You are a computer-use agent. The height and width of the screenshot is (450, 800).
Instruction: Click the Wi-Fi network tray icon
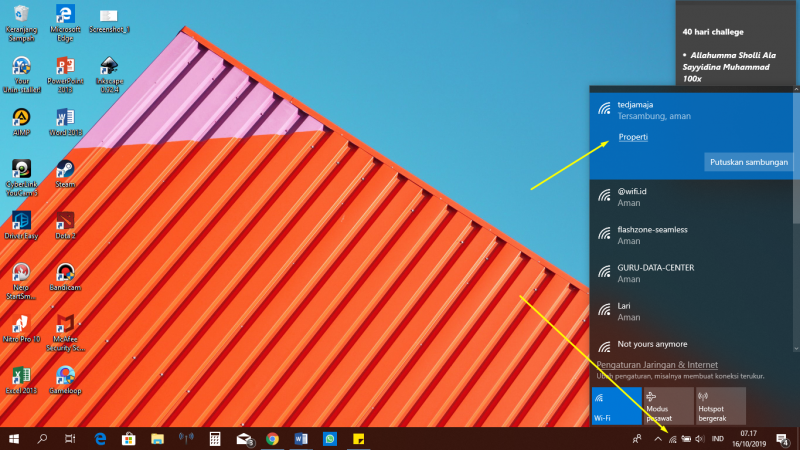(x=673, y=439)
